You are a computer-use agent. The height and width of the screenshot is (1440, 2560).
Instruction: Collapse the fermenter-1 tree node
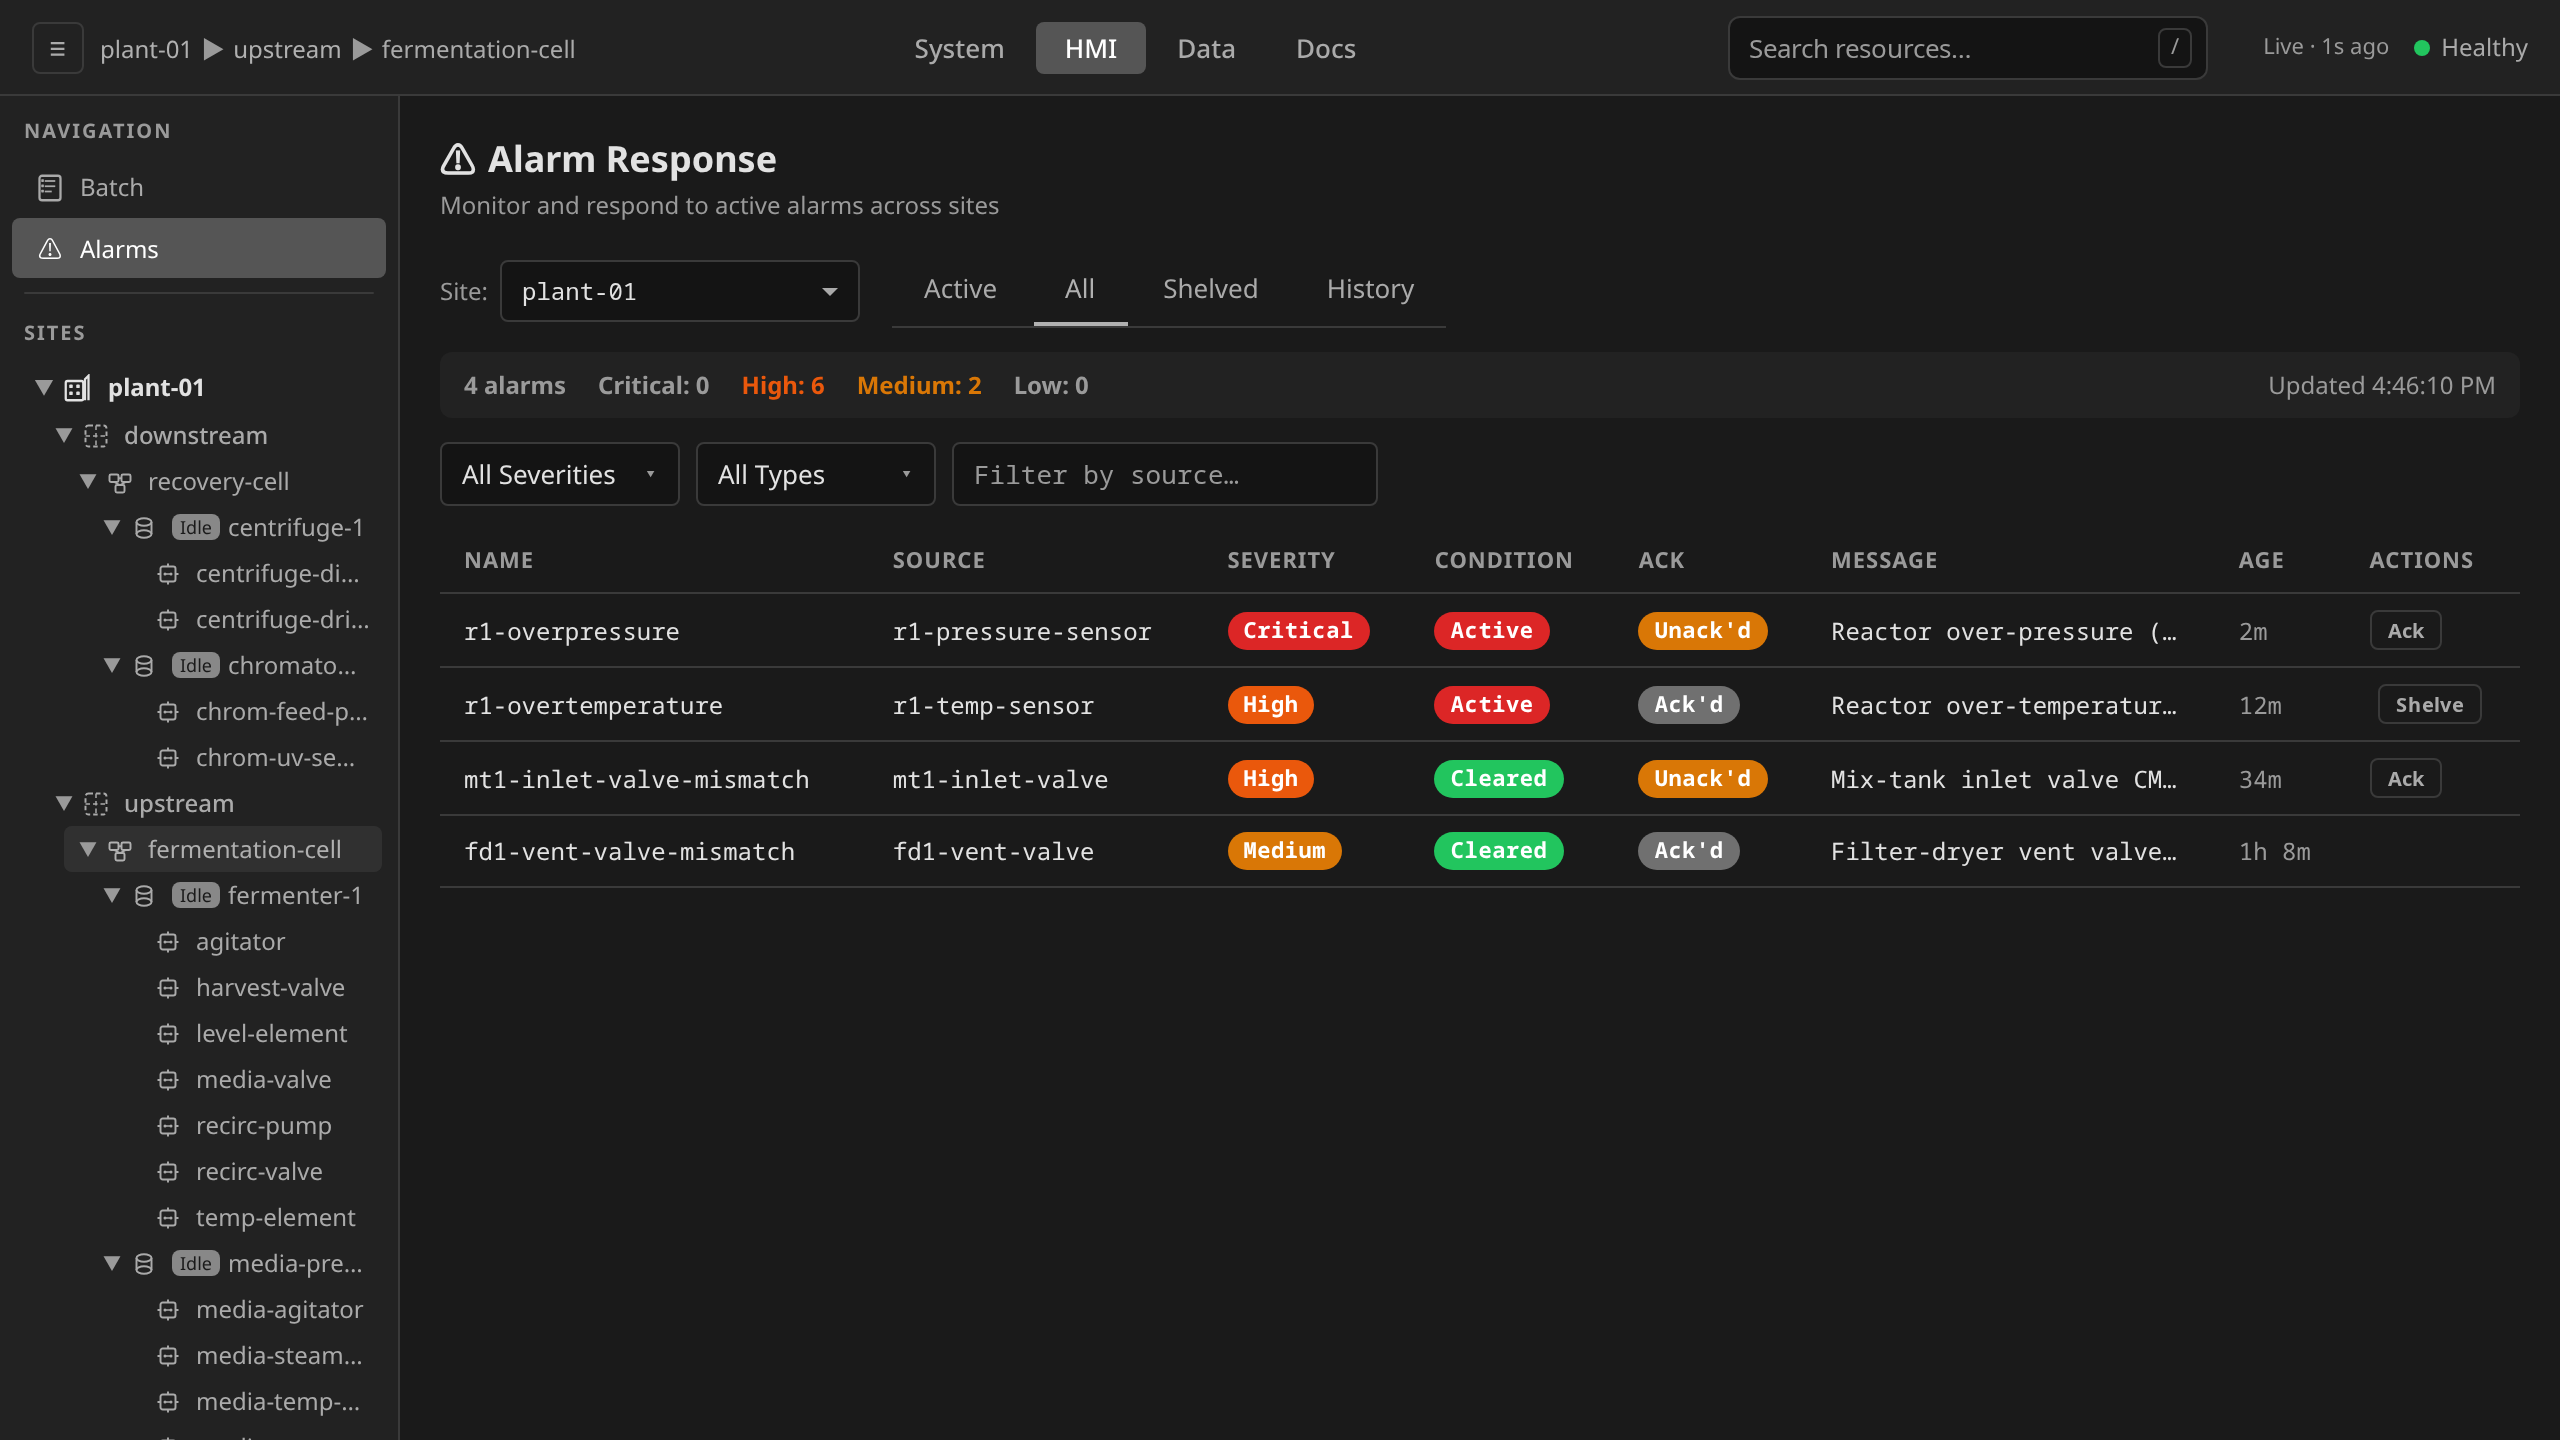pyautogui.click(x=112, y=896)
